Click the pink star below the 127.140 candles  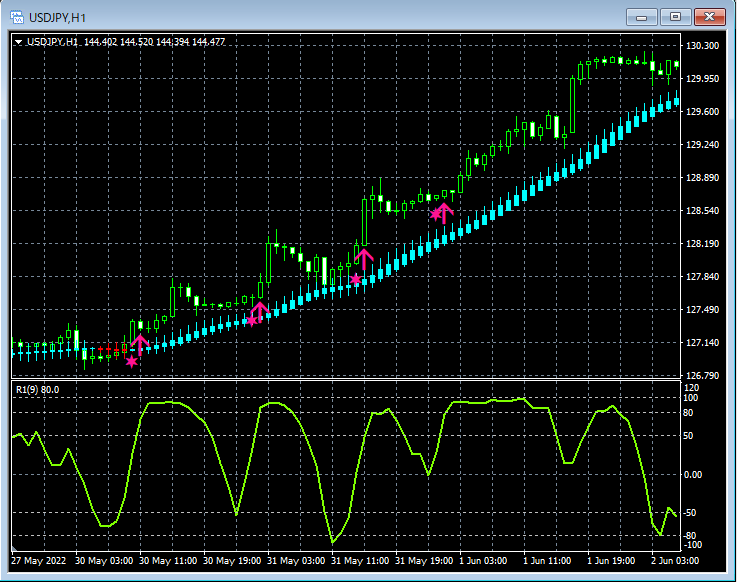pos(132,361)
